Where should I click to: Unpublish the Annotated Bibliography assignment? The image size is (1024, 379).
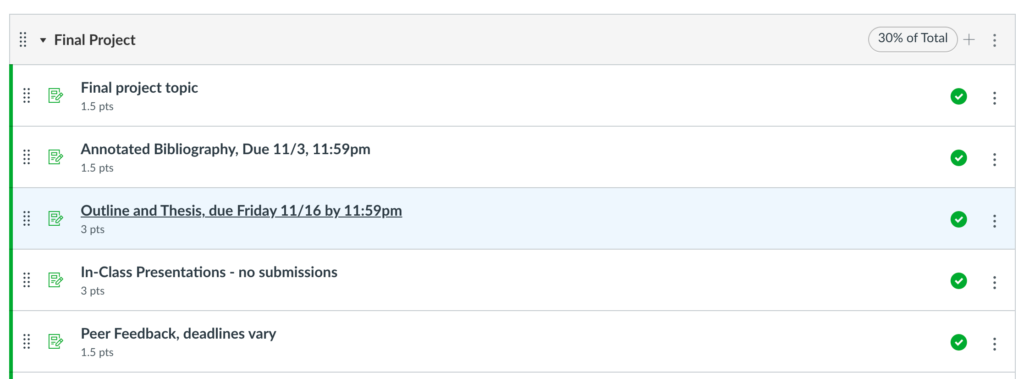(958, 158)
